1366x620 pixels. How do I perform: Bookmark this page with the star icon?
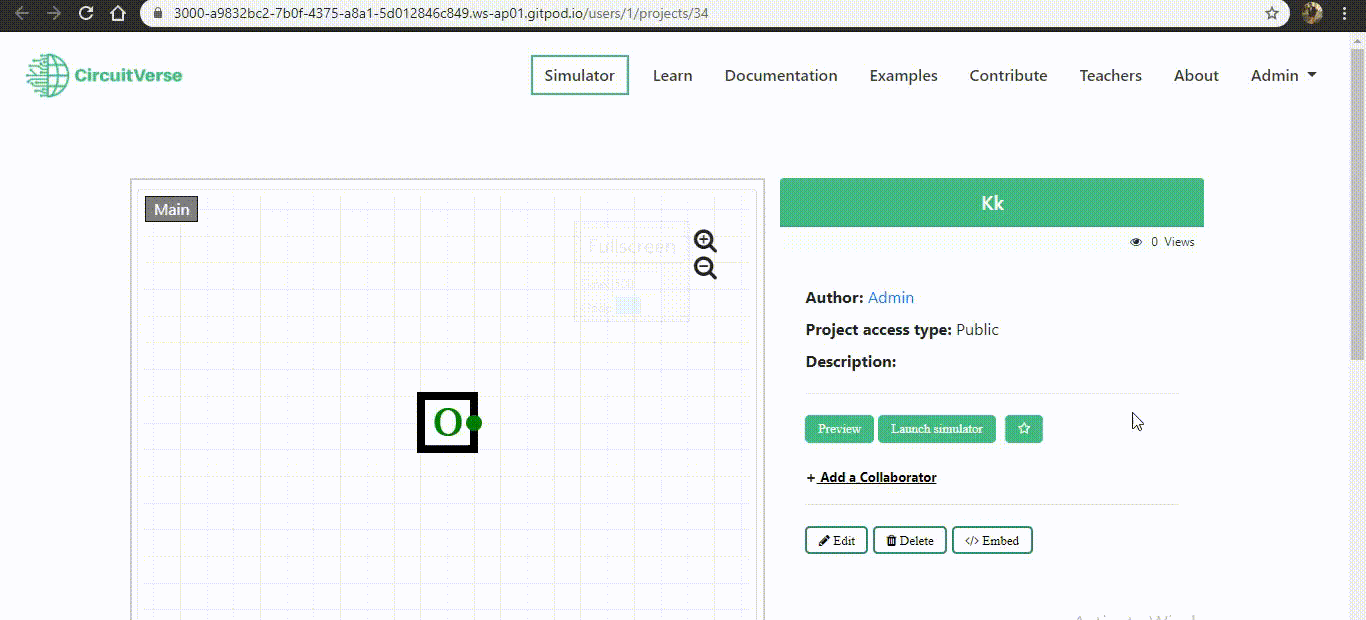pyautogui.click(x=1272, y=14)
